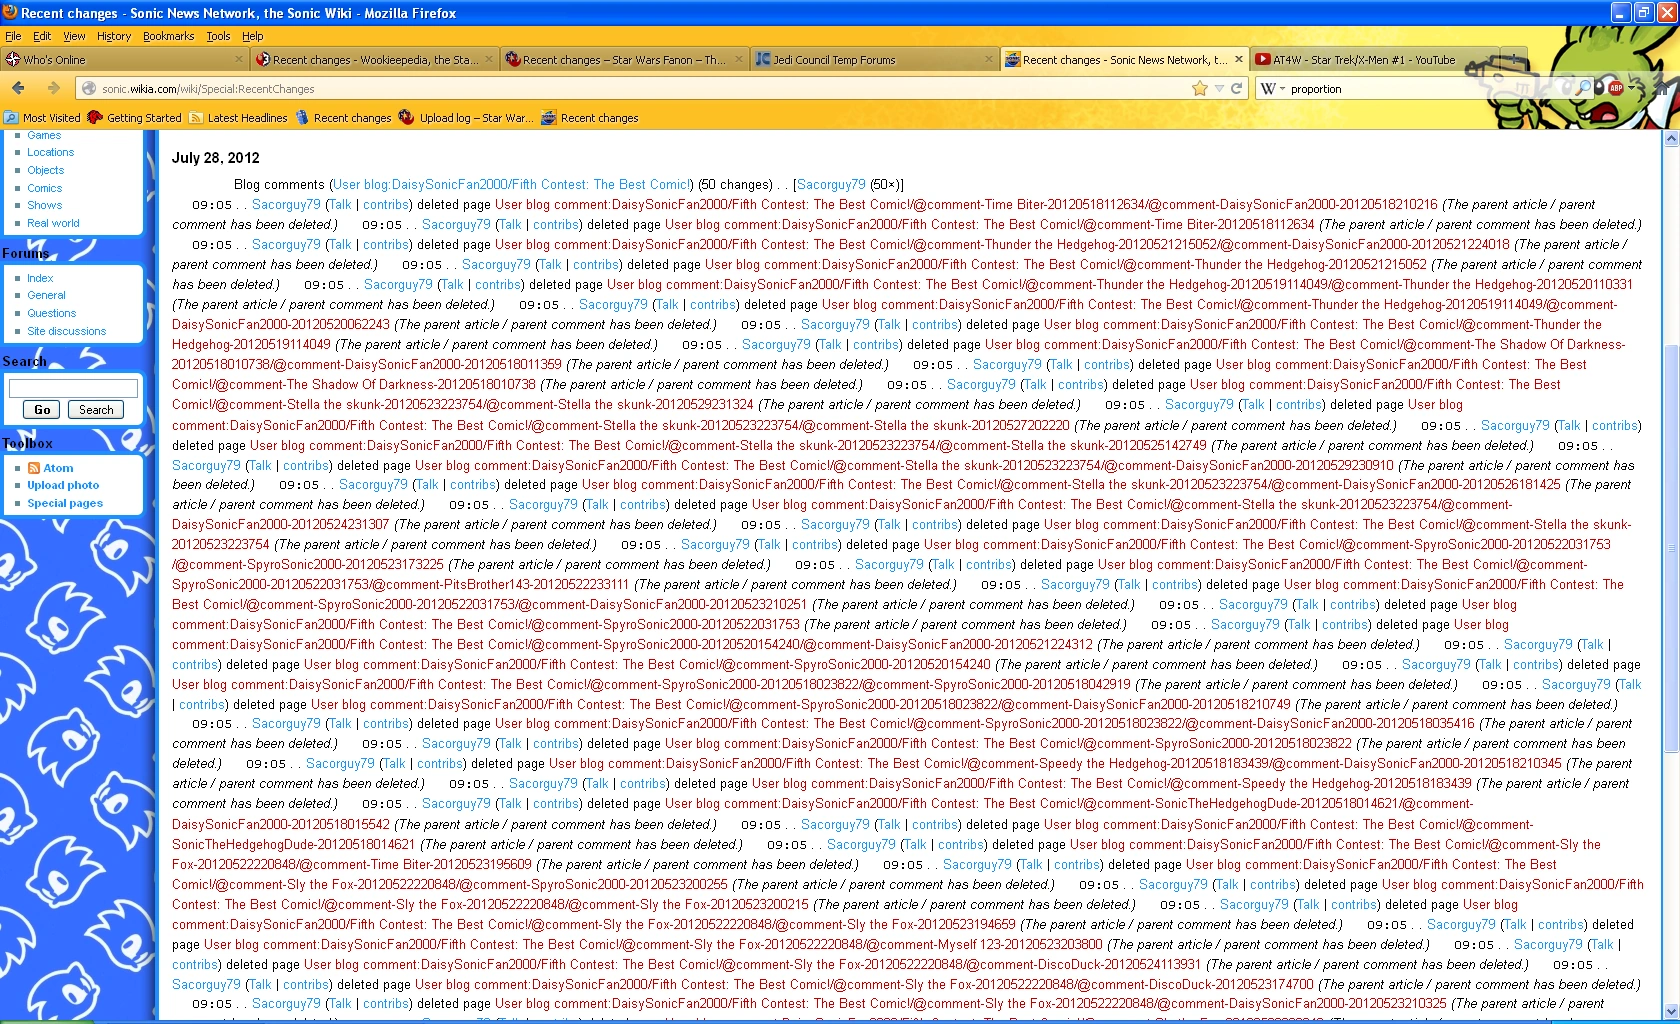Open the Locations sidebar link
1680x1024 pixels.
click(50, 153)
